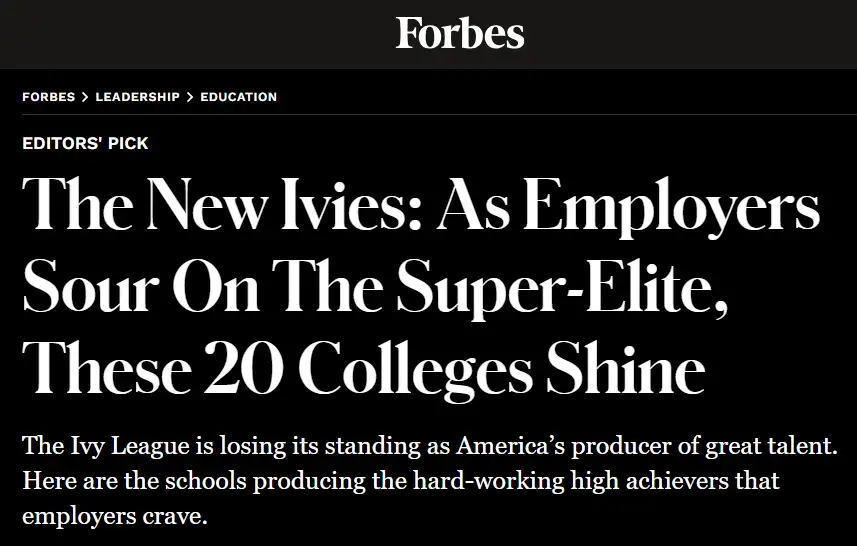This screenshot has width=857, height=546.
Task: Click the Forbes logo in the header
Action: click(460, 33)
